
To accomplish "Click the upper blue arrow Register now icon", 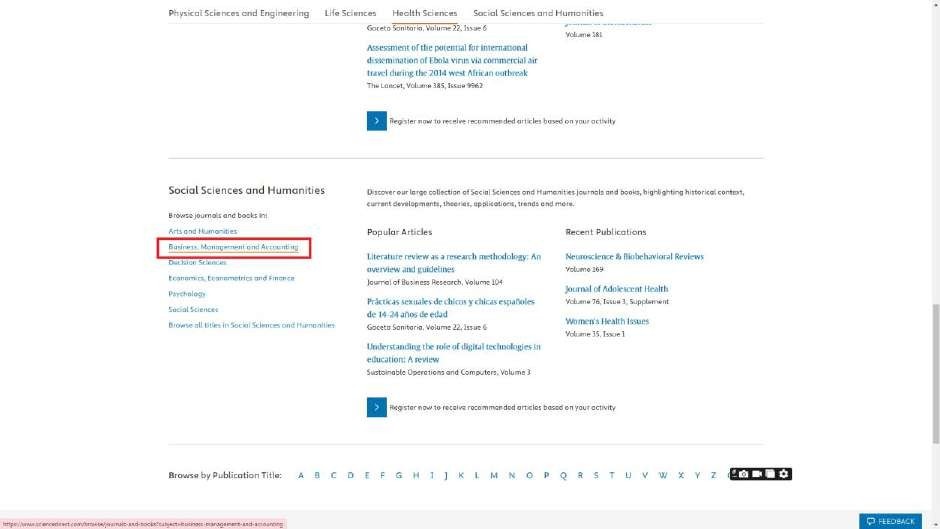I will (x=376, y=121).
